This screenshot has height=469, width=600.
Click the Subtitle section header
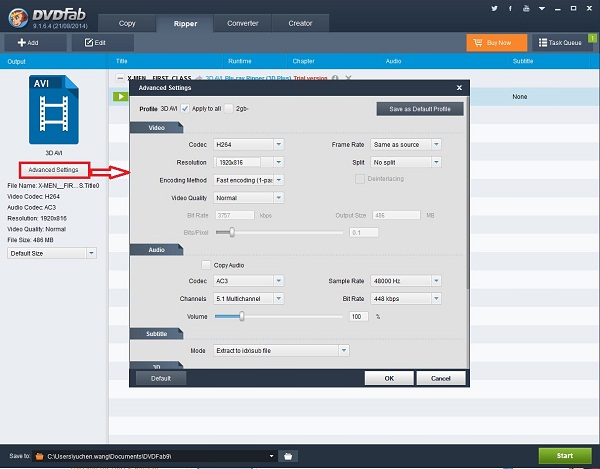[x=157, y=334]
